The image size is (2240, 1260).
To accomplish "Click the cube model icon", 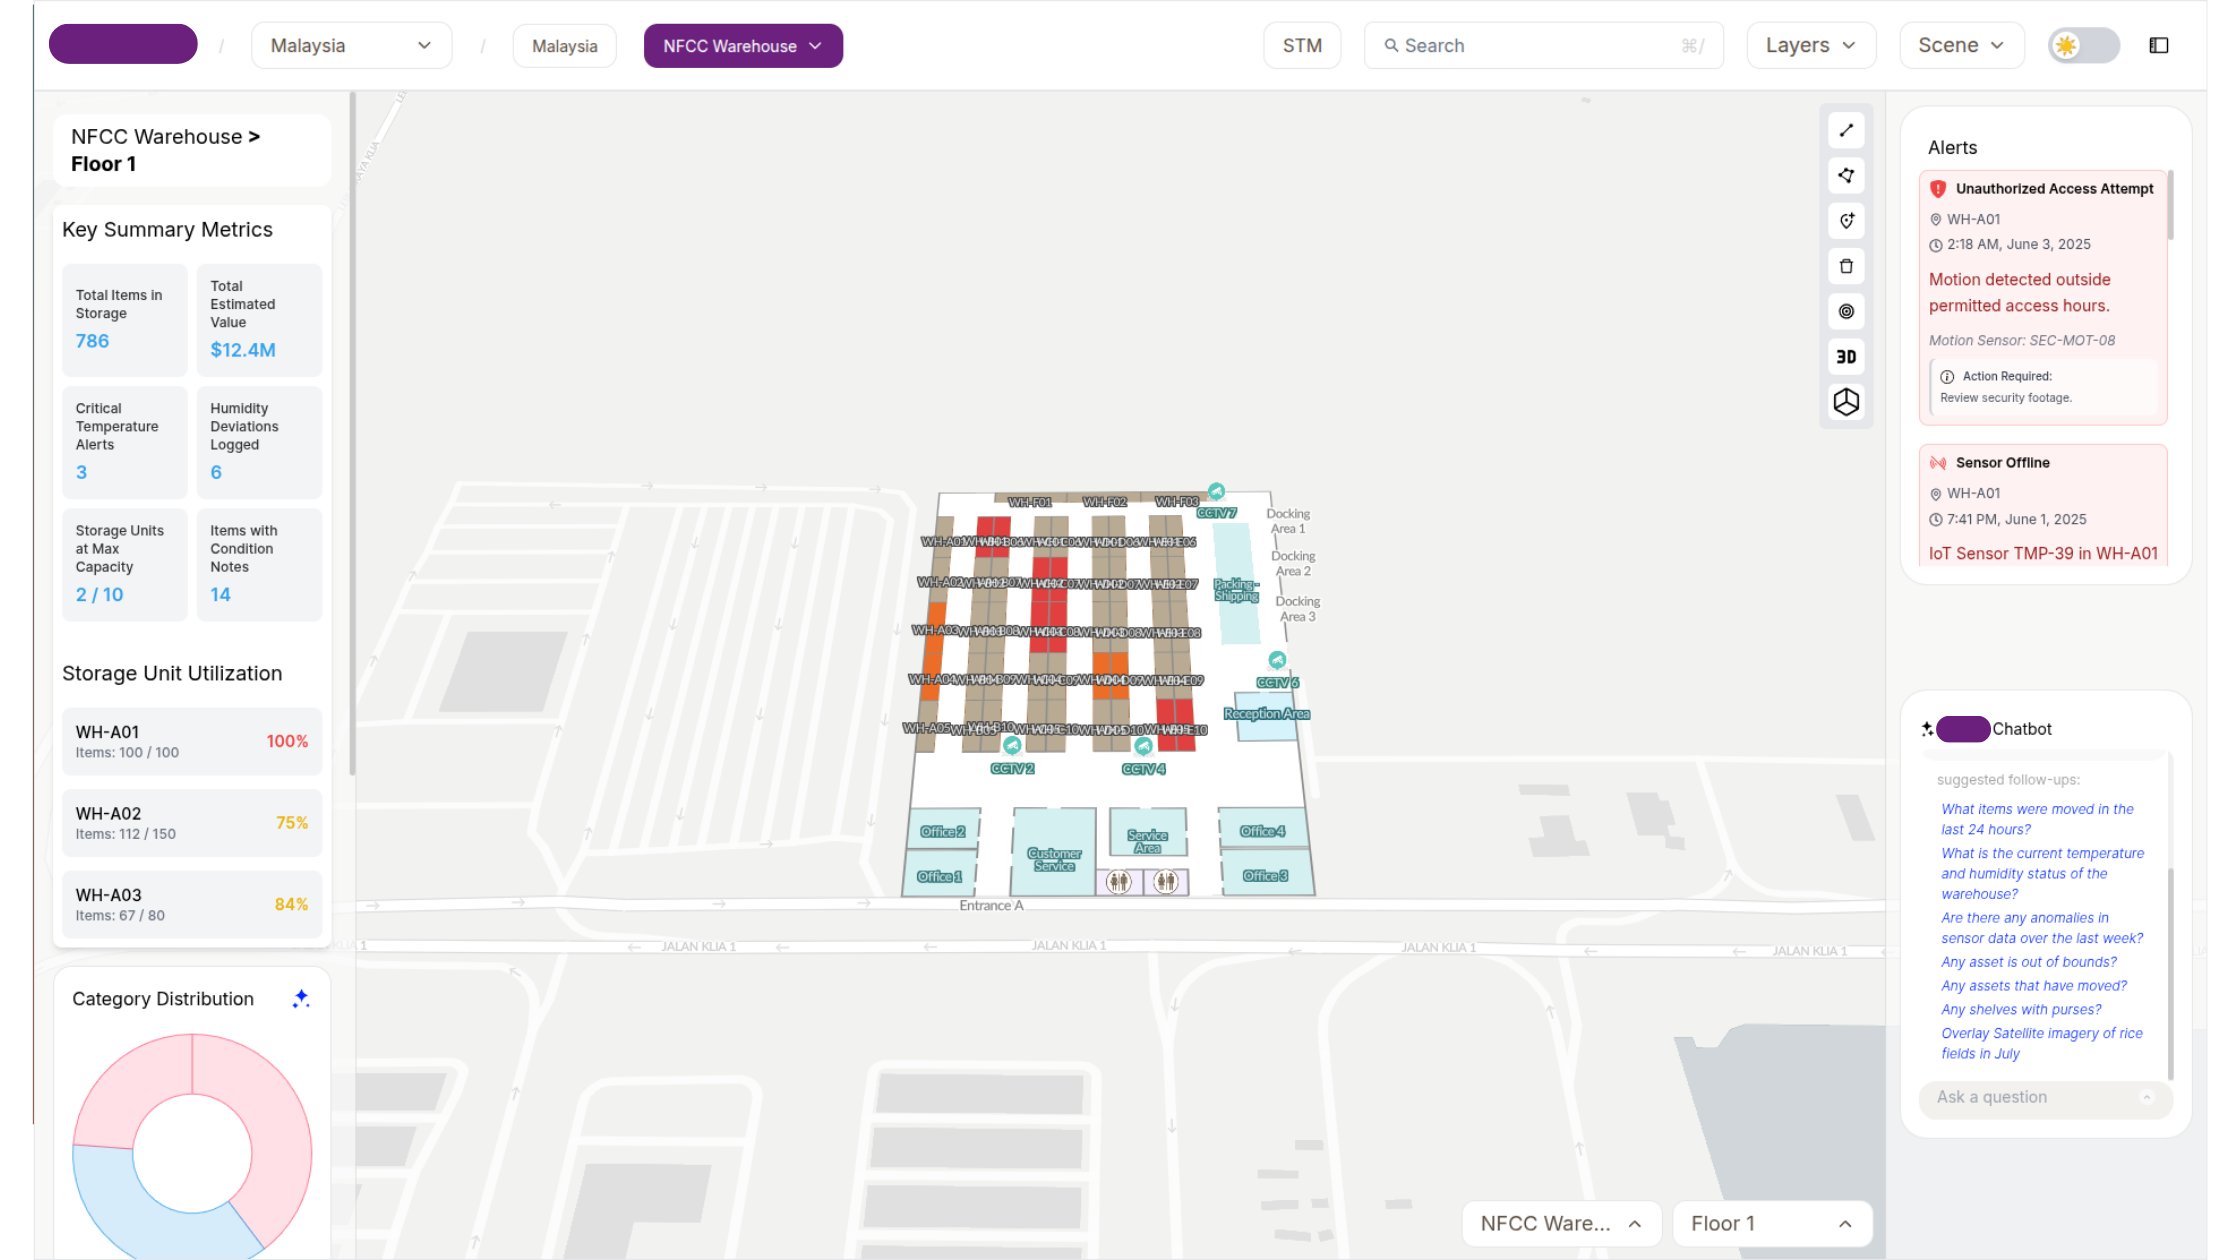I will (1846, 402).
